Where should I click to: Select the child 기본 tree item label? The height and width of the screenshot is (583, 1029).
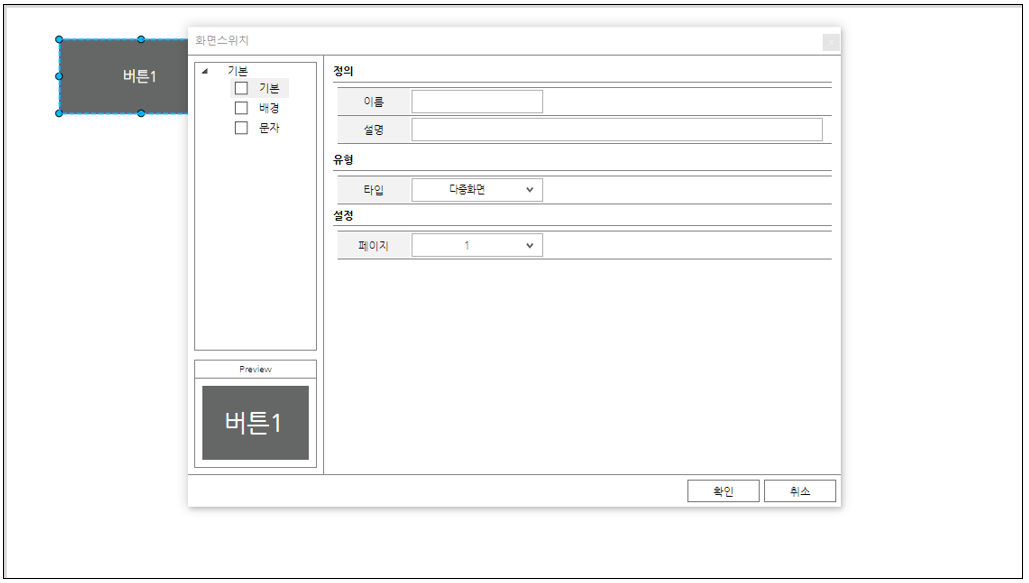[269, 88]
